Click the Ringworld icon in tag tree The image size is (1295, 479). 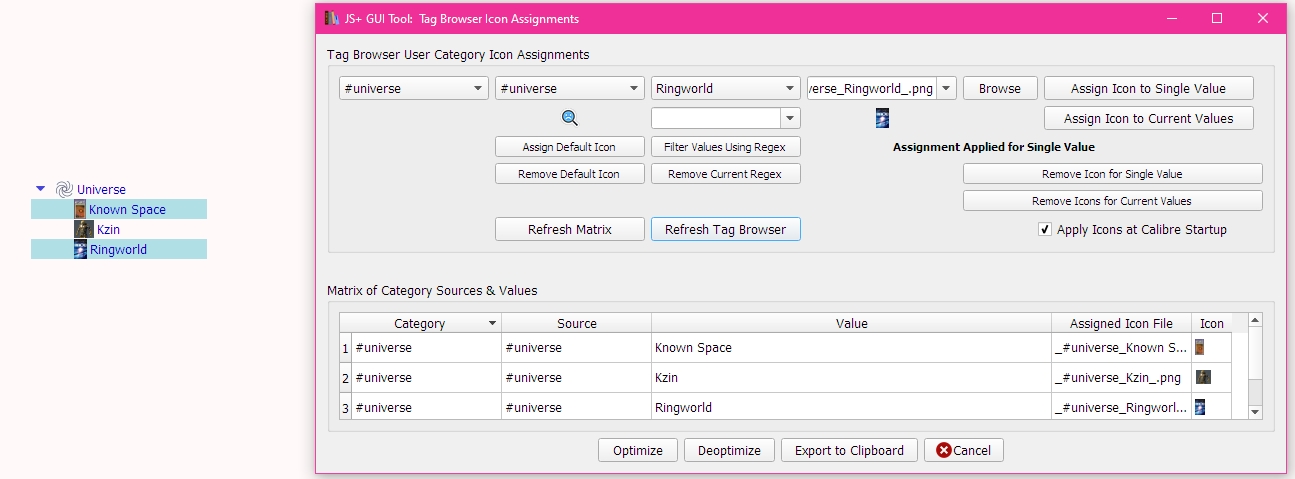click(80, 249)
